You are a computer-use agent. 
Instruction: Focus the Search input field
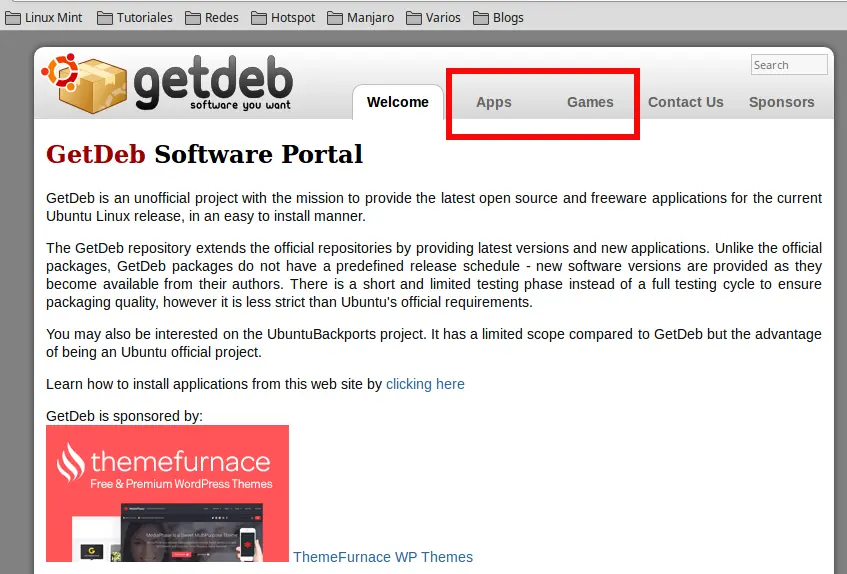point(789,65)
